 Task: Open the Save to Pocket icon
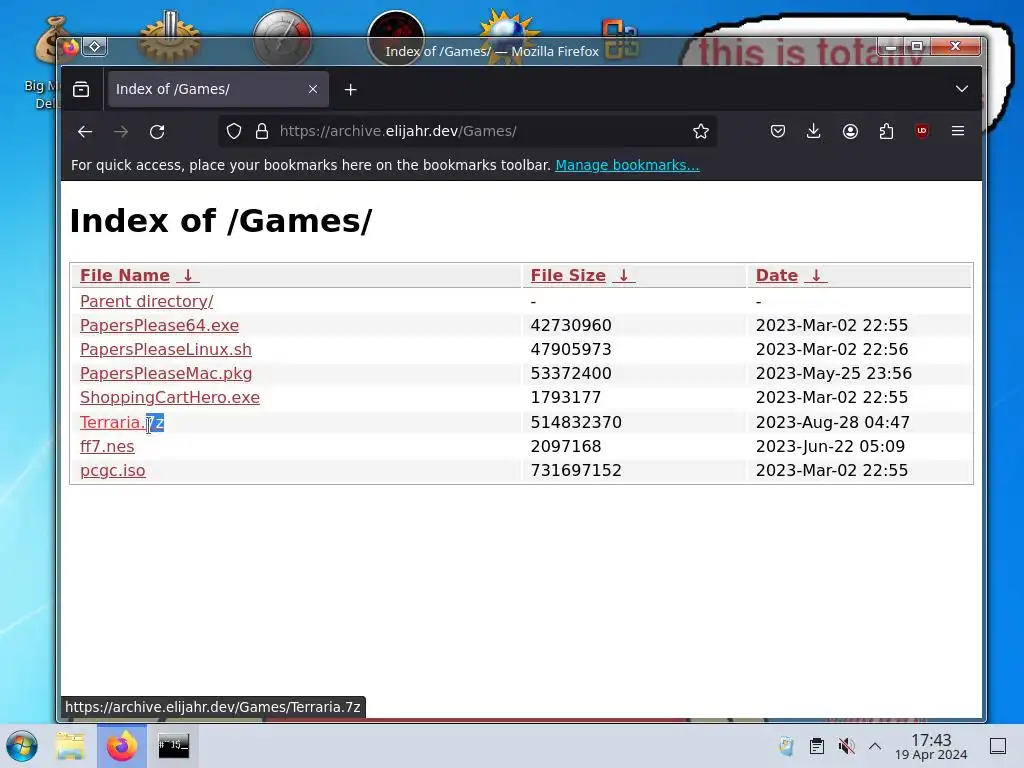777,131
